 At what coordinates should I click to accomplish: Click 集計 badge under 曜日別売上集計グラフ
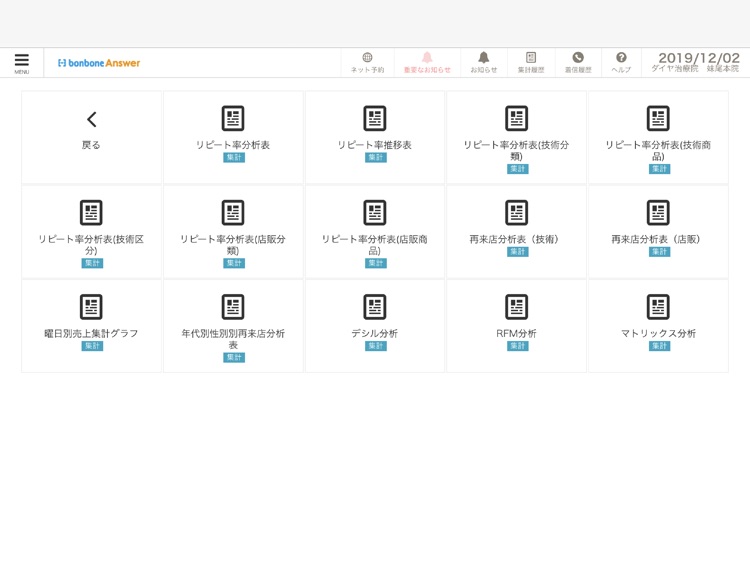[92, 346]
